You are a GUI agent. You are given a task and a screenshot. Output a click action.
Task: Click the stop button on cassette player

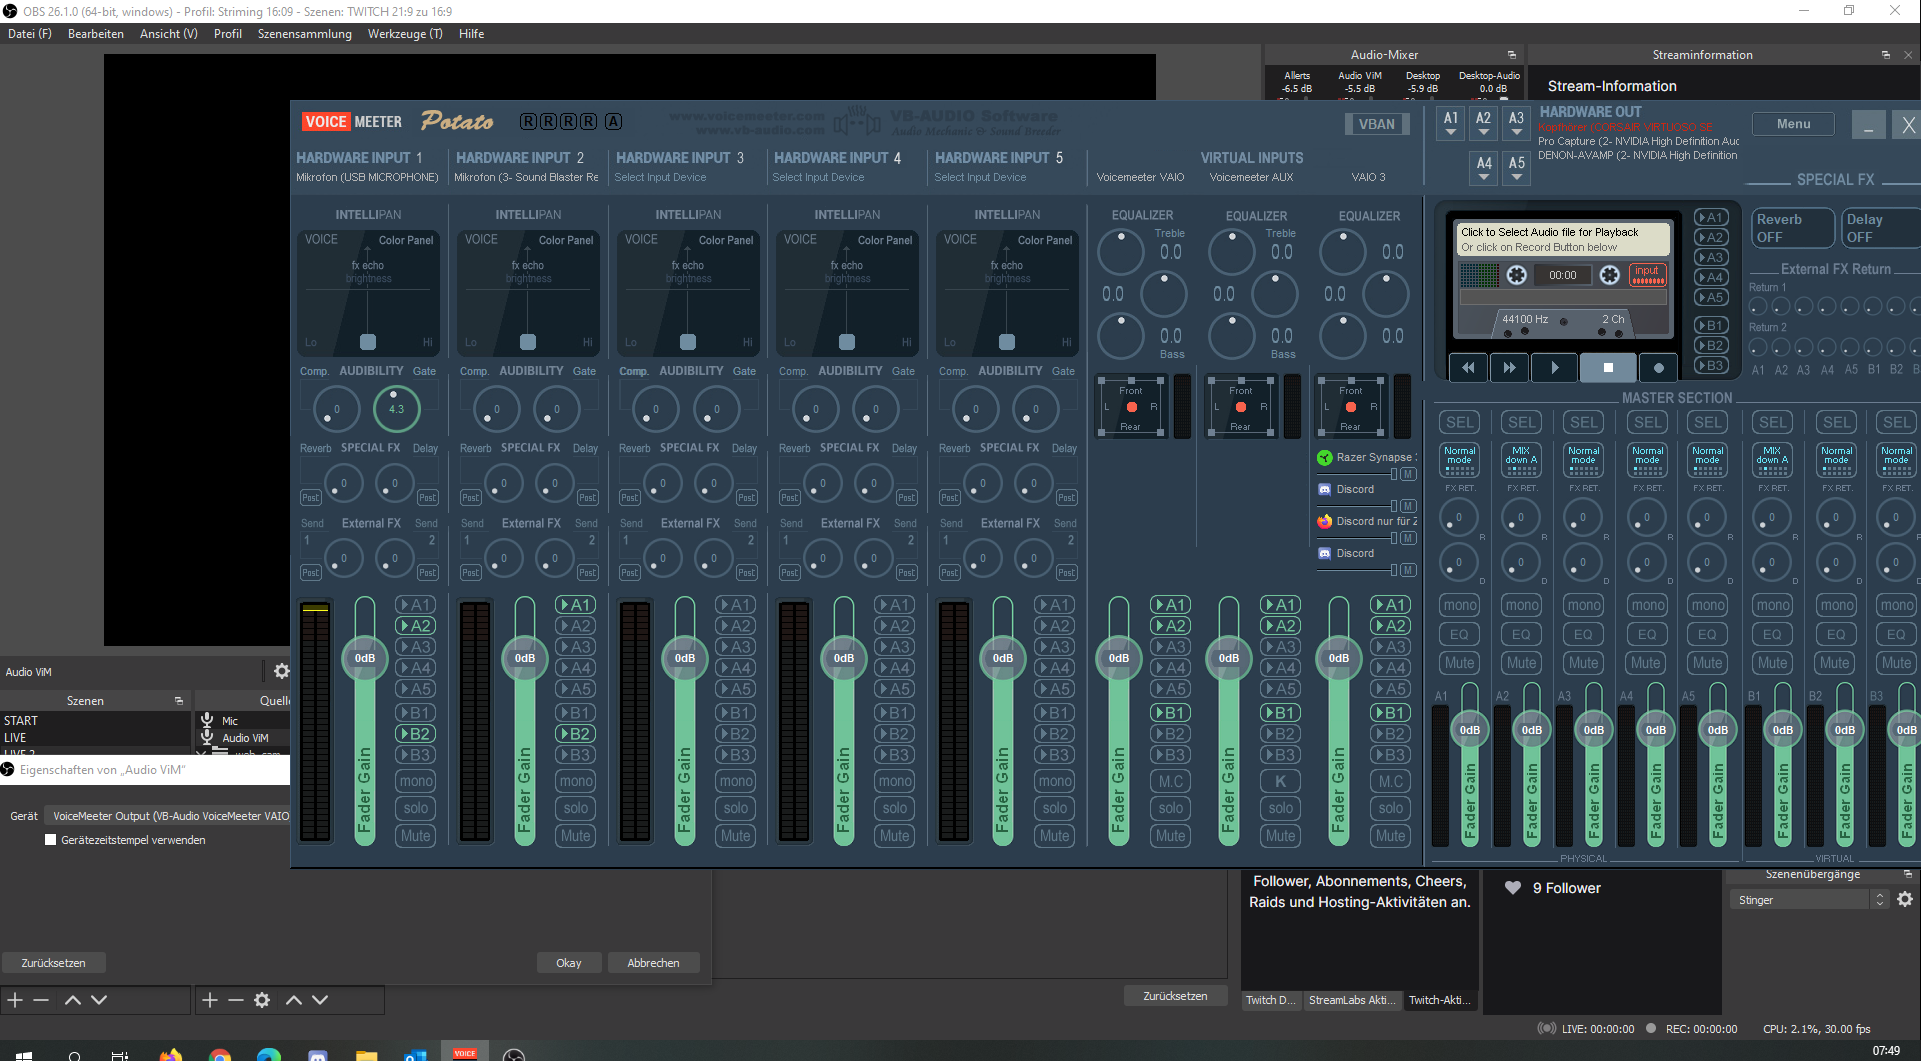(1608, 368)
